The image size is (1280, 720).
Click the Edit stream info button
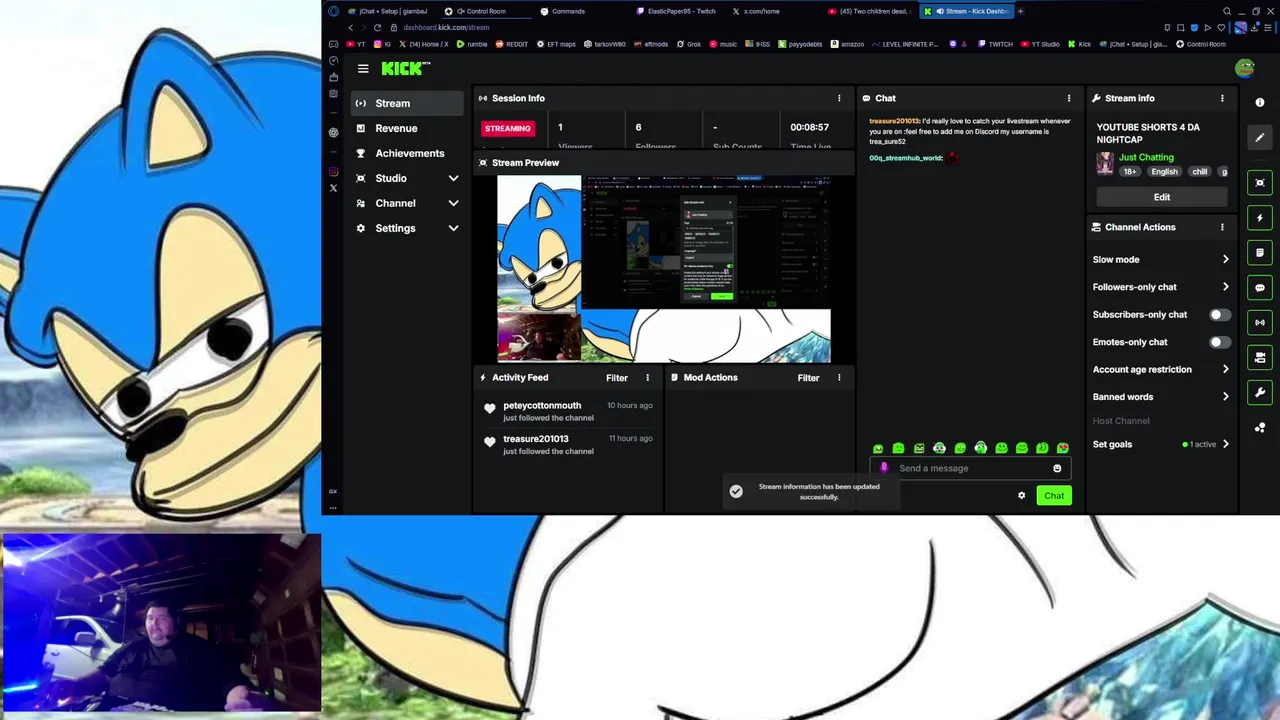[x=1161, y=197]
